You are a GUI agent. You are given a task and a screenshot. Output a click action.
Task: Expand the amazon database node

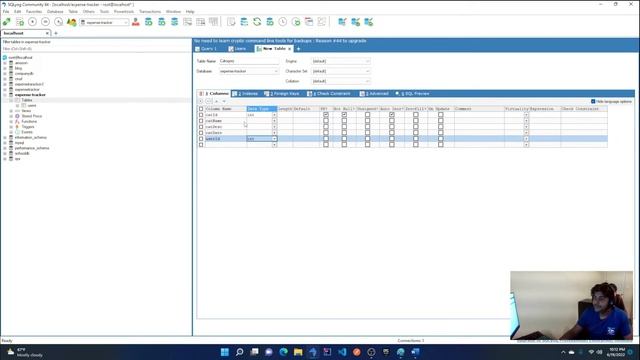click(x=5, y=63)
